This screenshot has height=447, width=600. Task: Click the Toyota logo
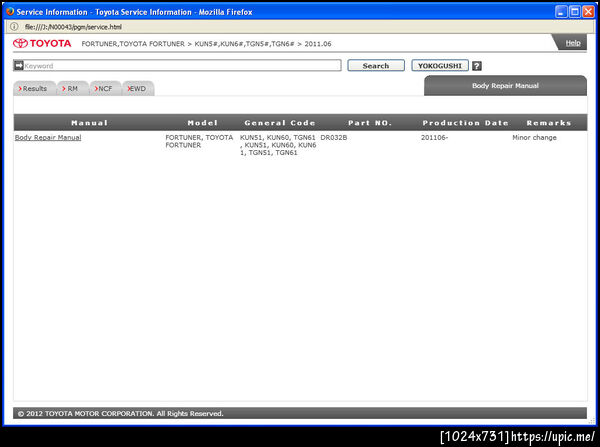42,43
